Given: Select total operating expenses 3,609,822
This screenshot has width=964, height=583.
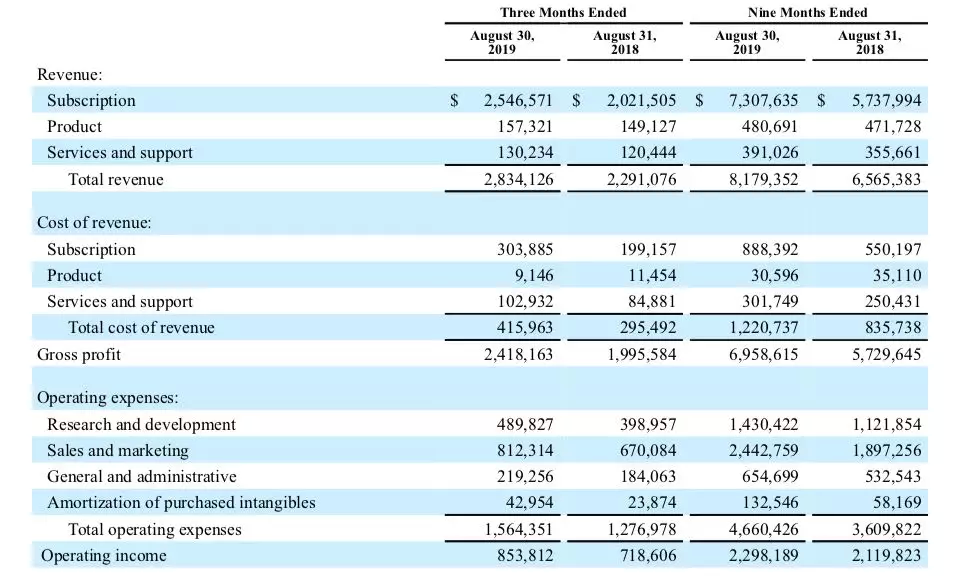Looking at the screenshot, I should click(x=887, y=529).
